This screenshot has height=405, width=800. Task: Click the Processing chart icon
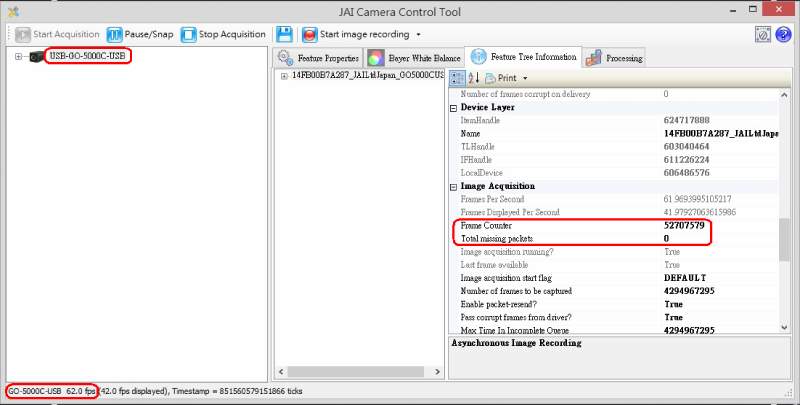[594, 58]
